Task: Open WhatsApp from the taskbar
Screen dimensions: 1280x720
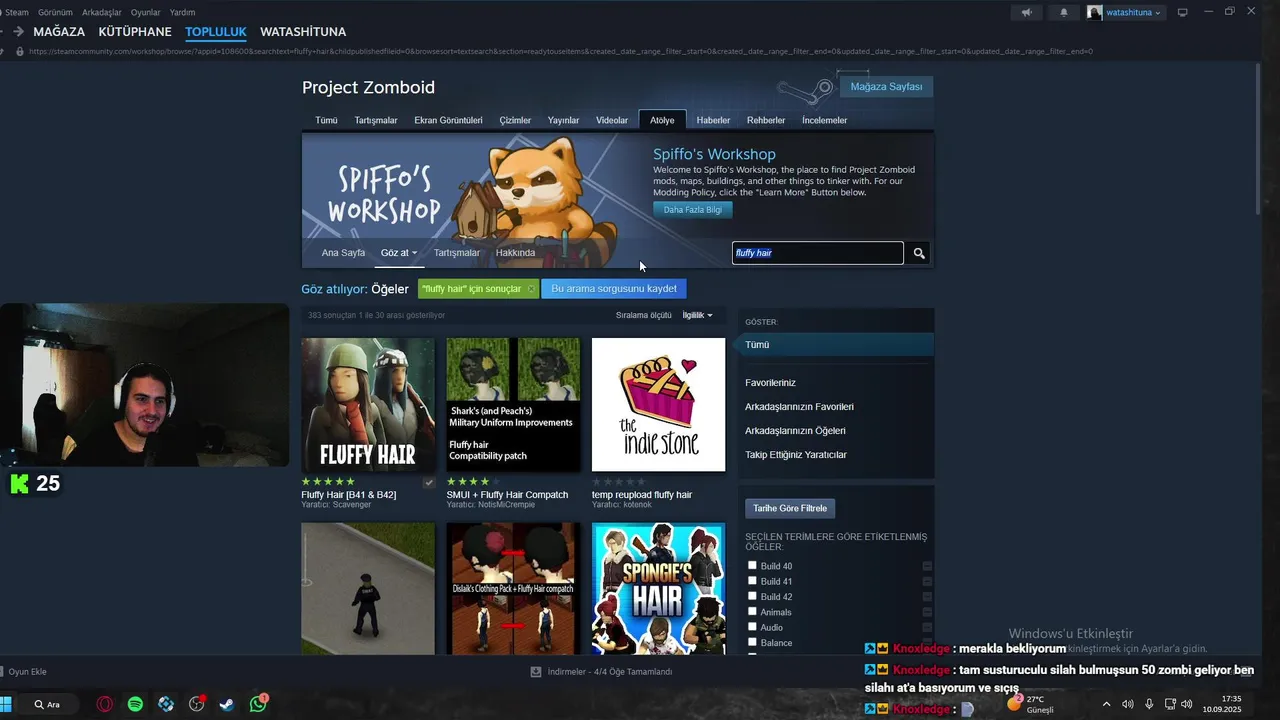Action: click(258, 704)
